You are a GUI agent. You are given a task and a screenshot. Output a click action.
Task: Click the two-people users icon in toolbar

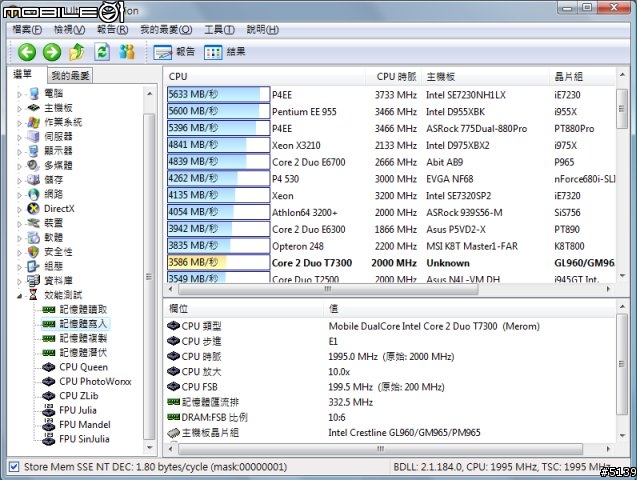click(x=127, y=52)
